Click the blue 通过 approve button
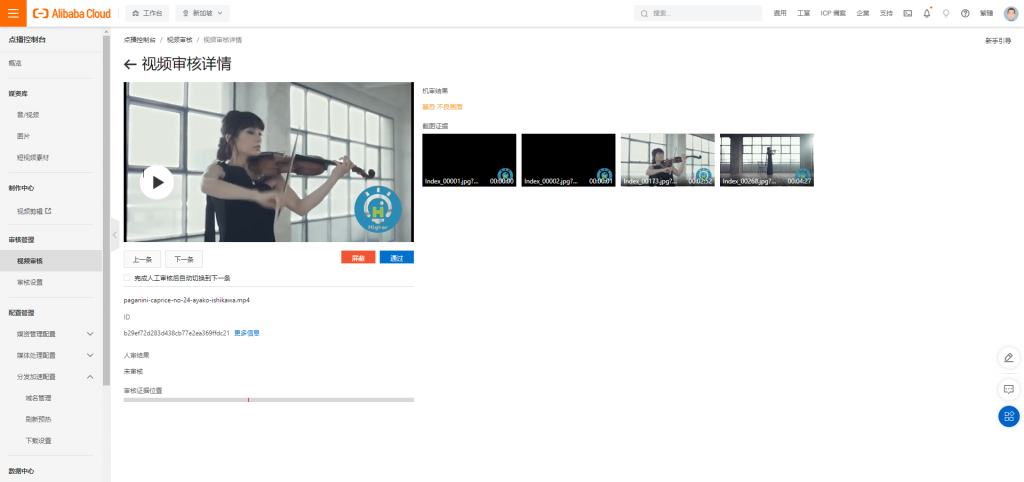1024x482 pixels. (396, 257)
